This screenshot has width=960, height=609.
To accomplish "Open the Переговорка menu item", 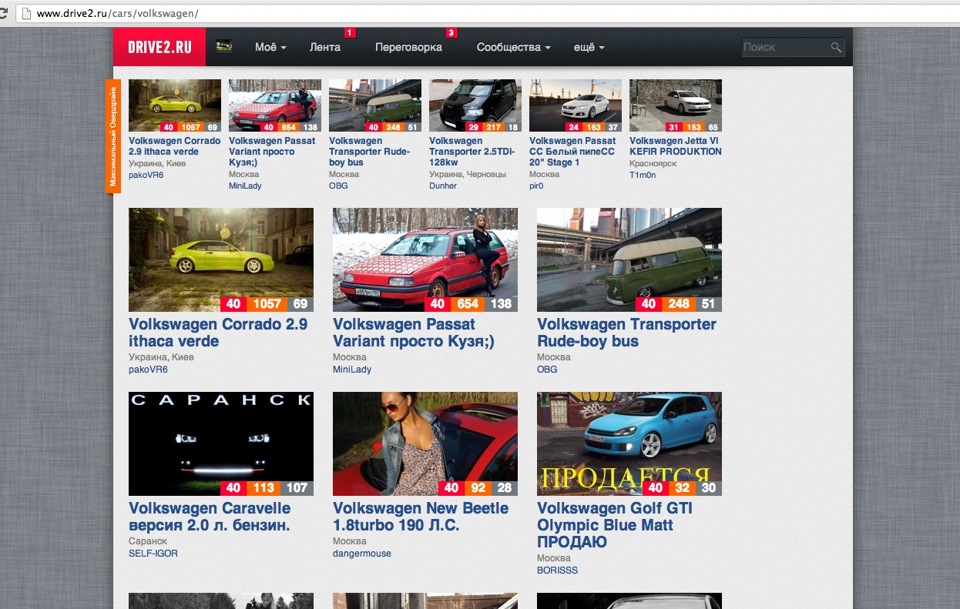I will 408,47.
